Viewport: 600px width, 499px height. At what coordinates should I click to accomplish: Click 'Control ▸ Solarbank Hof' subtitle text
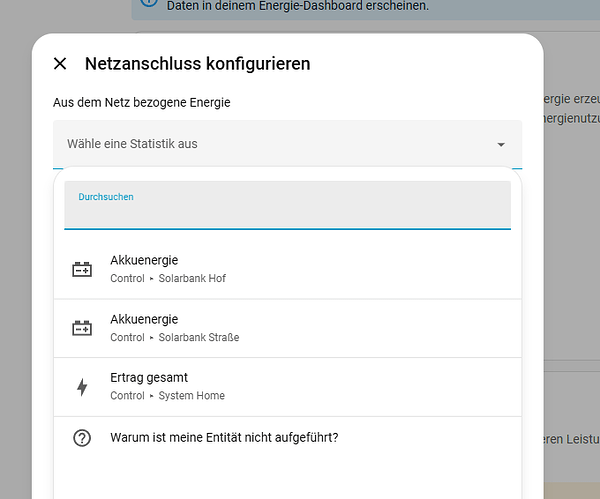click(168, 278)
